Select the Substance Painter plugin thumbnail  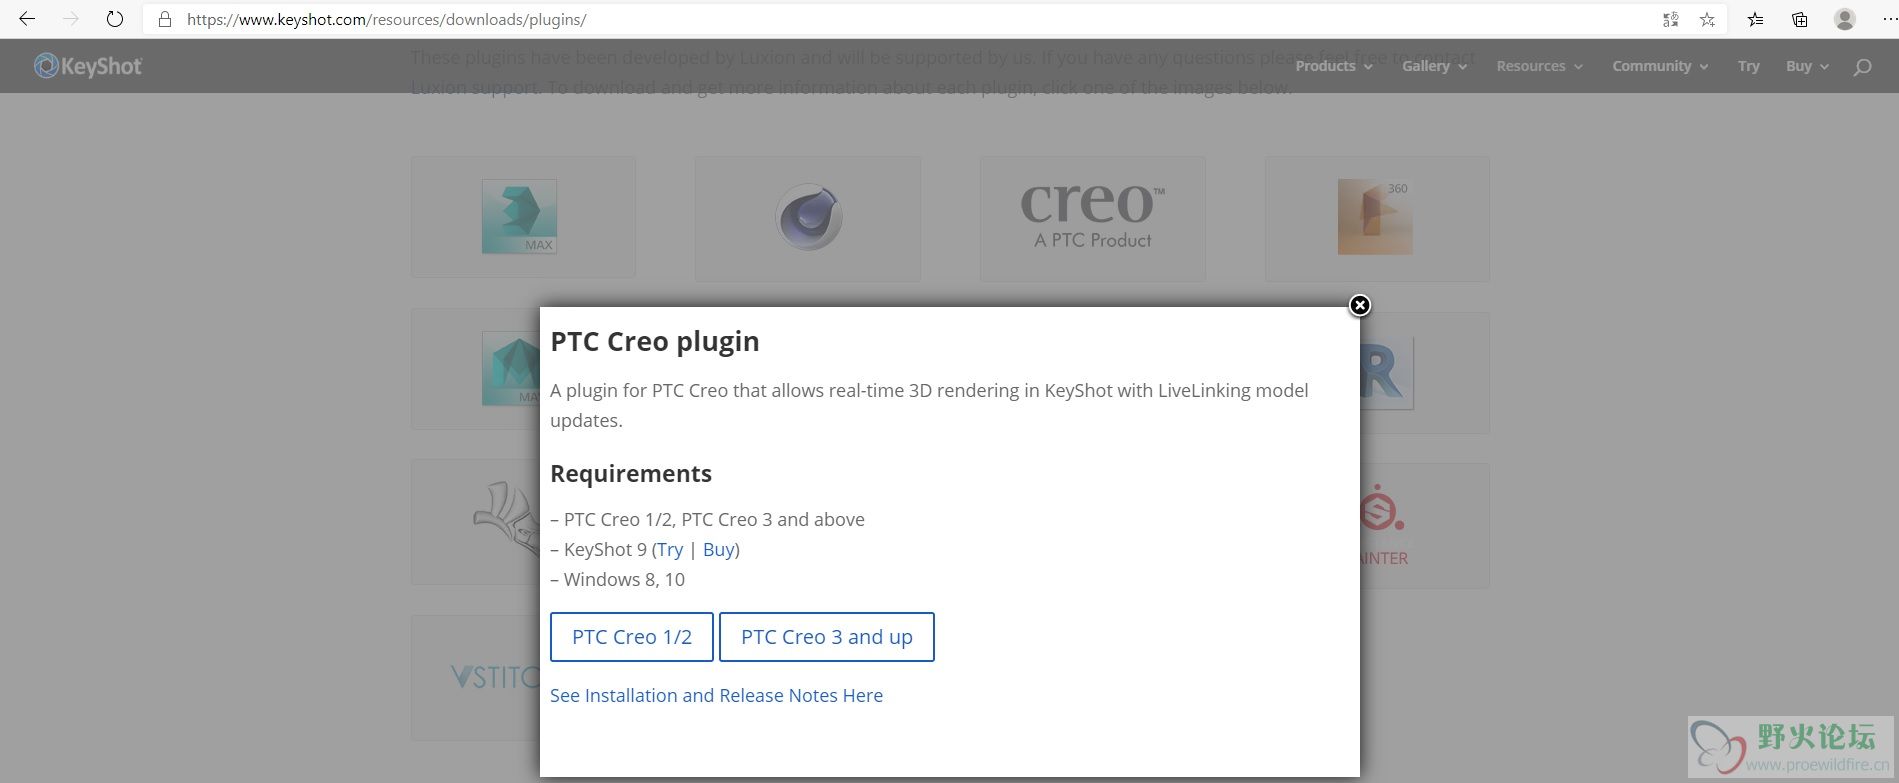[1425, 526]
